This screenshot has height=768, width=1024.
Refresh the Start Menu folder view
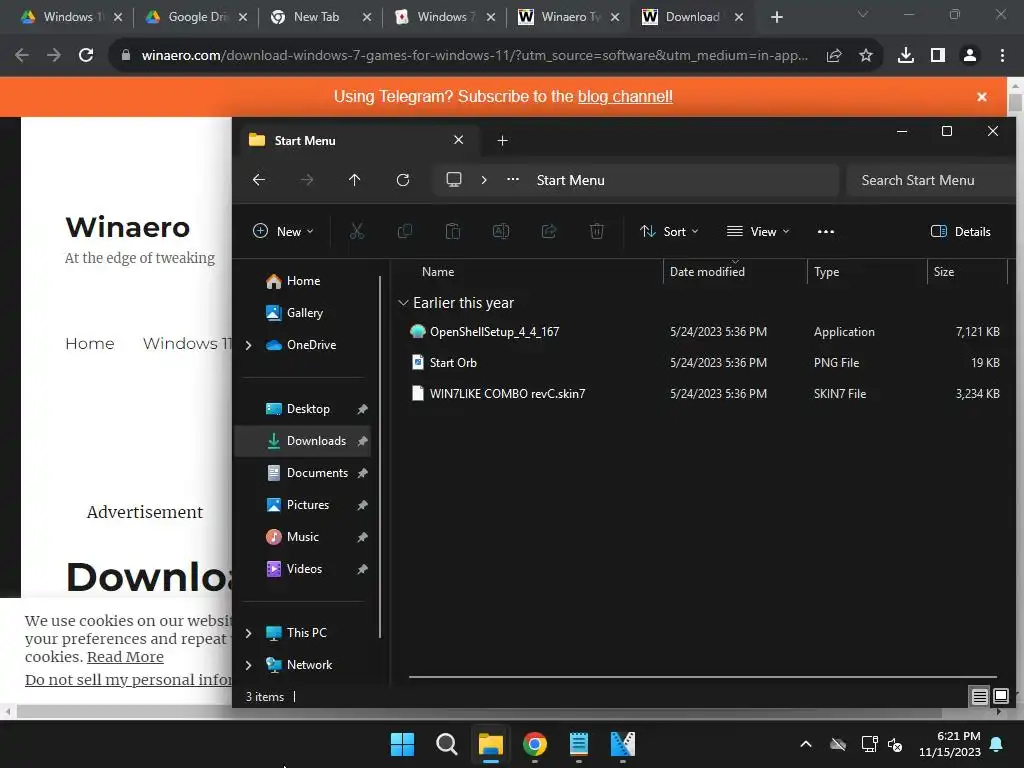click(x=403, y=180)
